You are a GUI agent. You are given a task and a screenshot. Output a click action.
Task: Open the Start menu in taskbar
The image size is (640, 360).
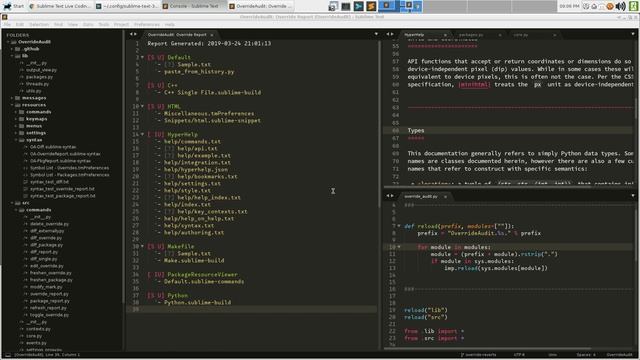click(13, 6)
